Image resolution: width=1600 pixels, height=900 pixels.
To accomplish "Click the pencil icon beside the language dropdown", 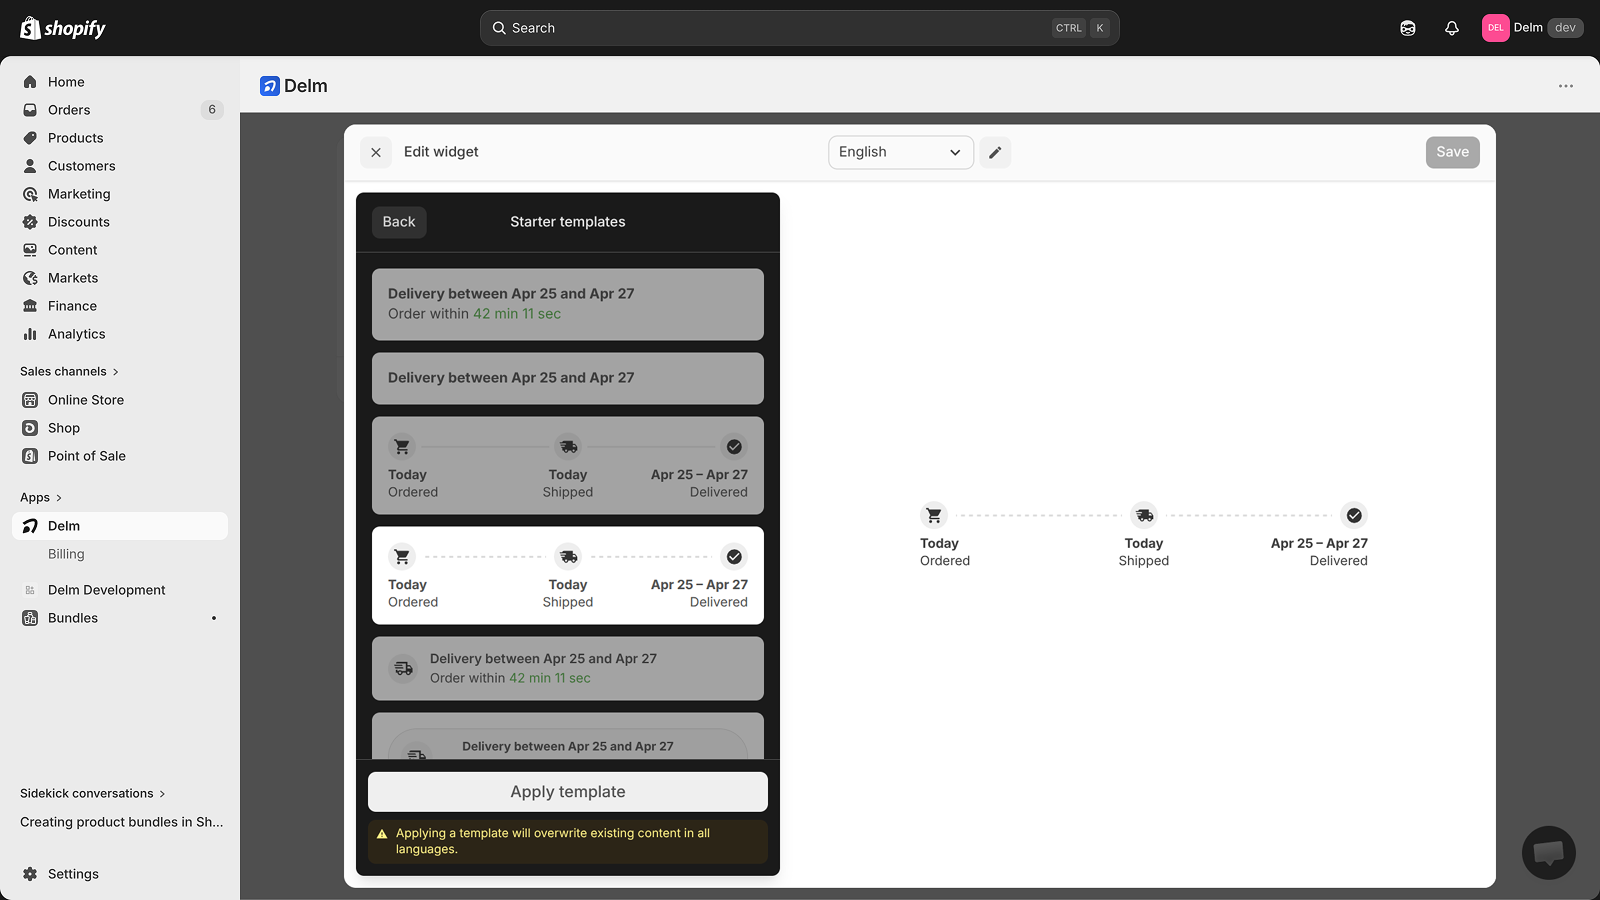I will 995,152.
